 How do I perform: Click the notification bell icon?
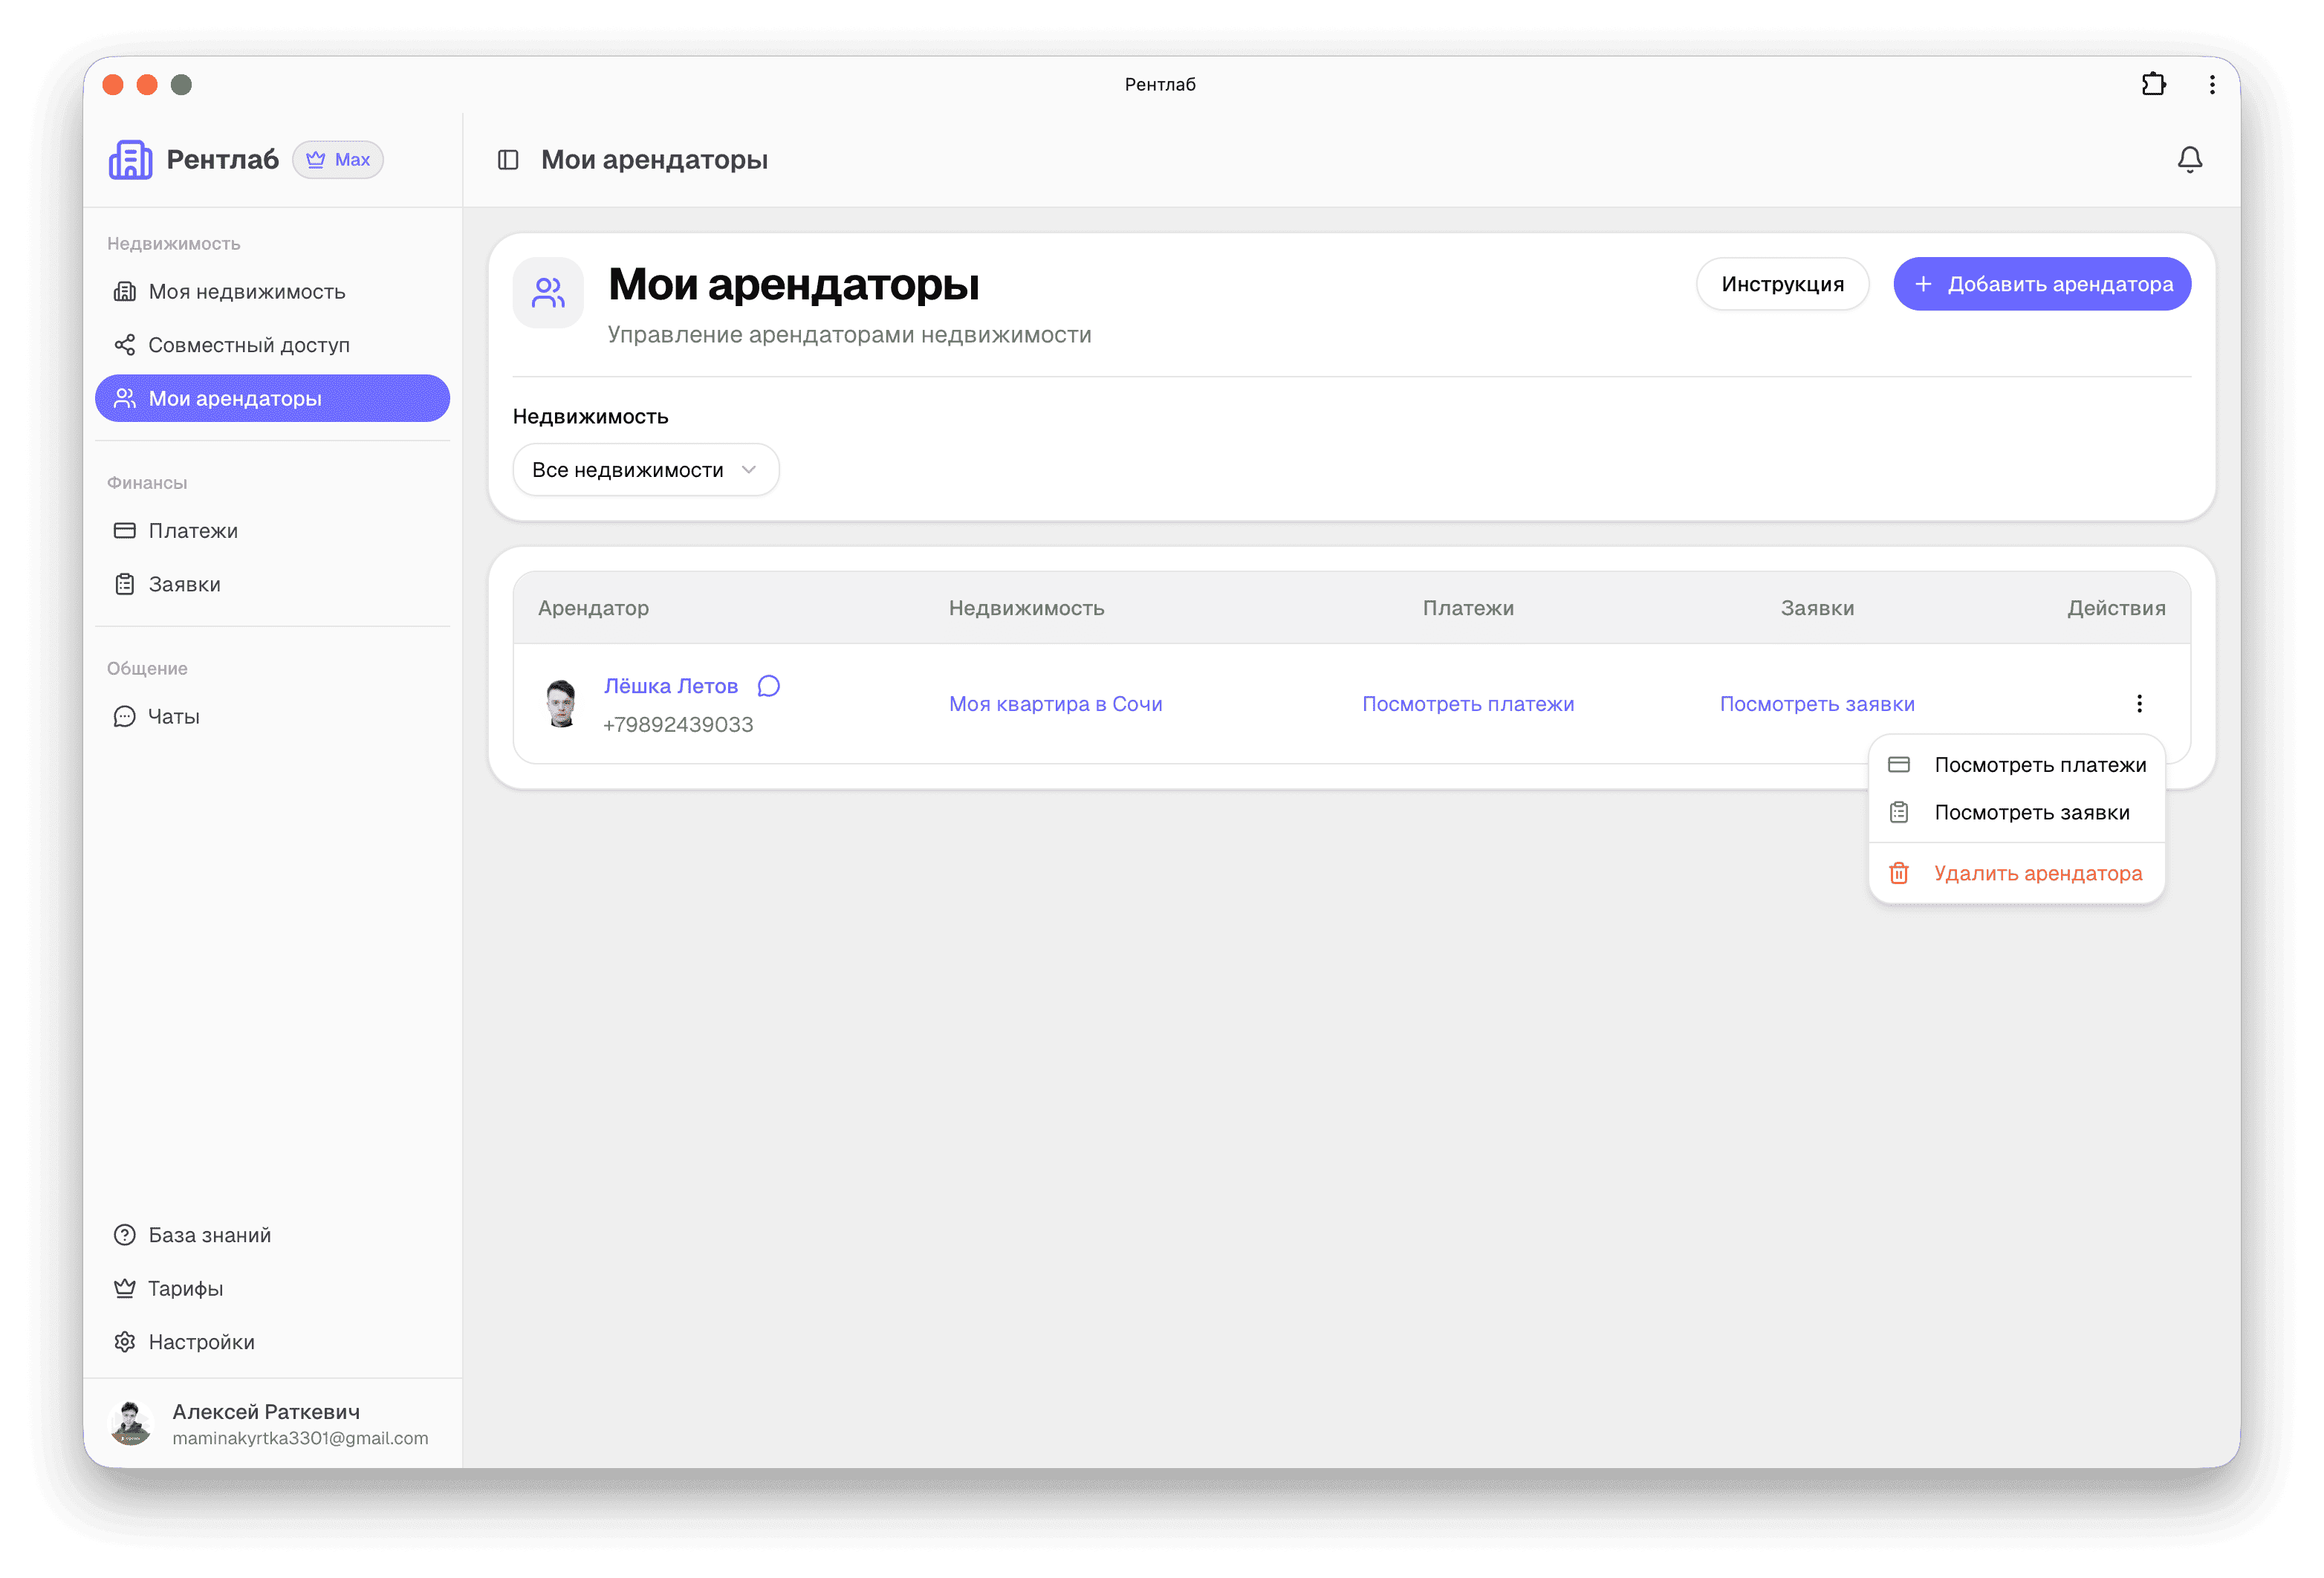coord(2189,159)
